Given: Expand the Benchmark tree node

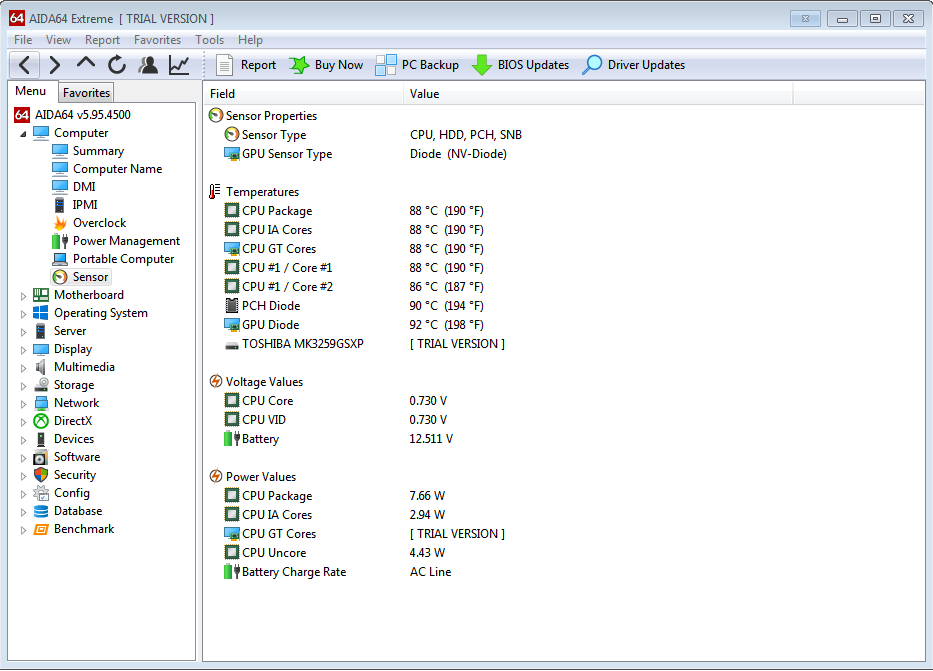Looking at the screenshot, I should click(24, 529).
